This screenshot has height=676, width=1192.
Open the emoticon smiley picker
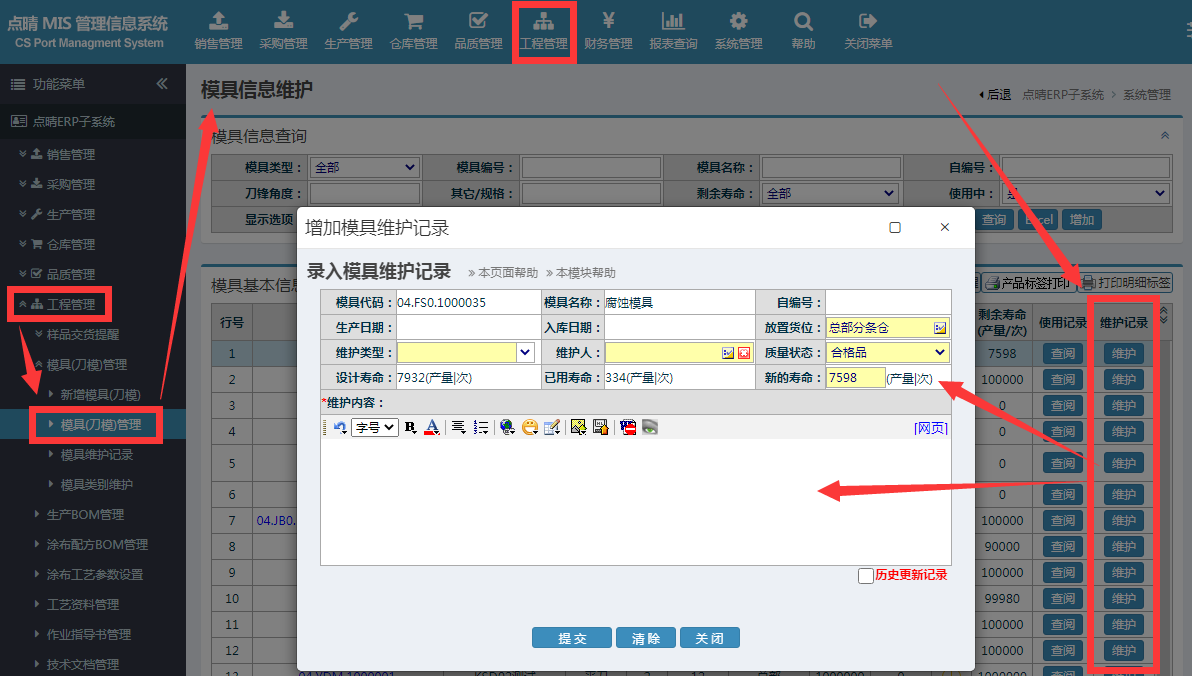pyautogui.click(x=530, y=427)
